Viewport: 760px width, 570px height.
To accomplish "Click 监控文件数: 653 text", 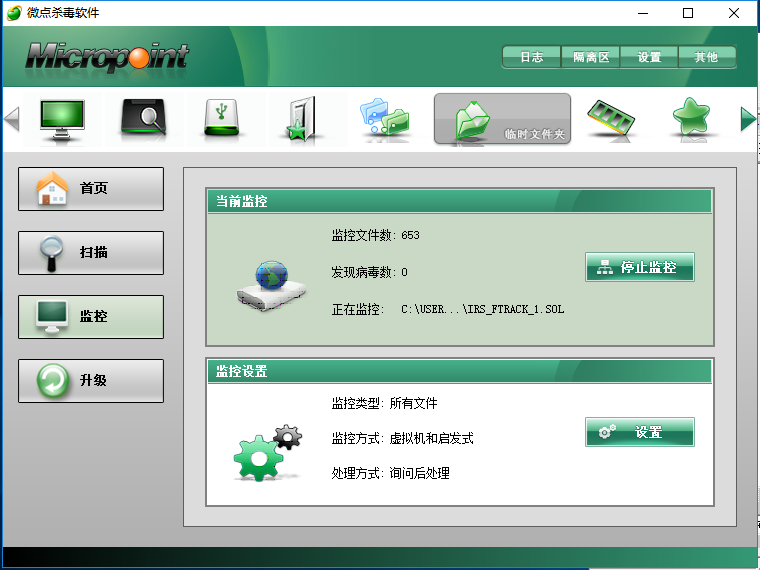I will [x=376, y=236].
